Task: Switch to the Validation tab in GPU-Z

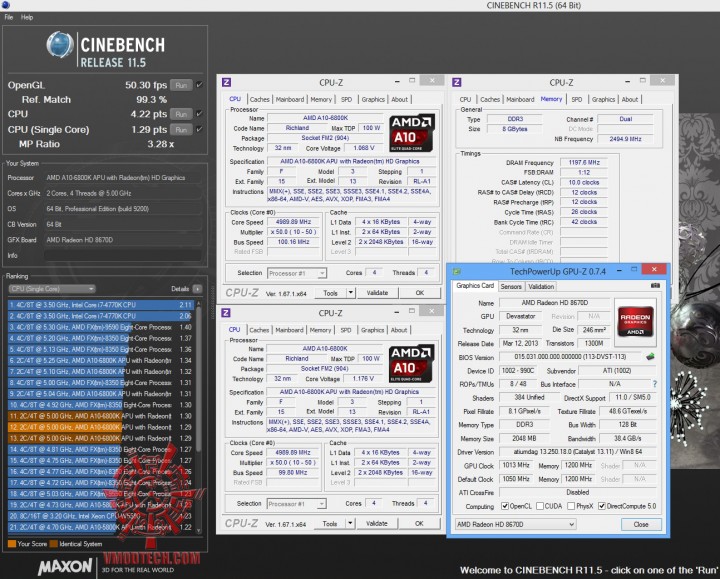Action: pos(541,287)
